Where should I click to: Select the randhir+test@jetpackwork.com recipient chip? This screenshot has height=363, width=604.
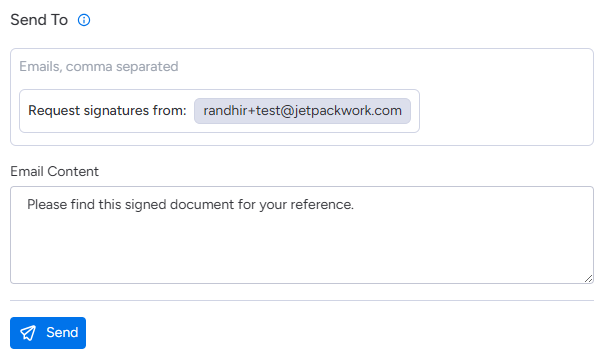coord(302,111)
